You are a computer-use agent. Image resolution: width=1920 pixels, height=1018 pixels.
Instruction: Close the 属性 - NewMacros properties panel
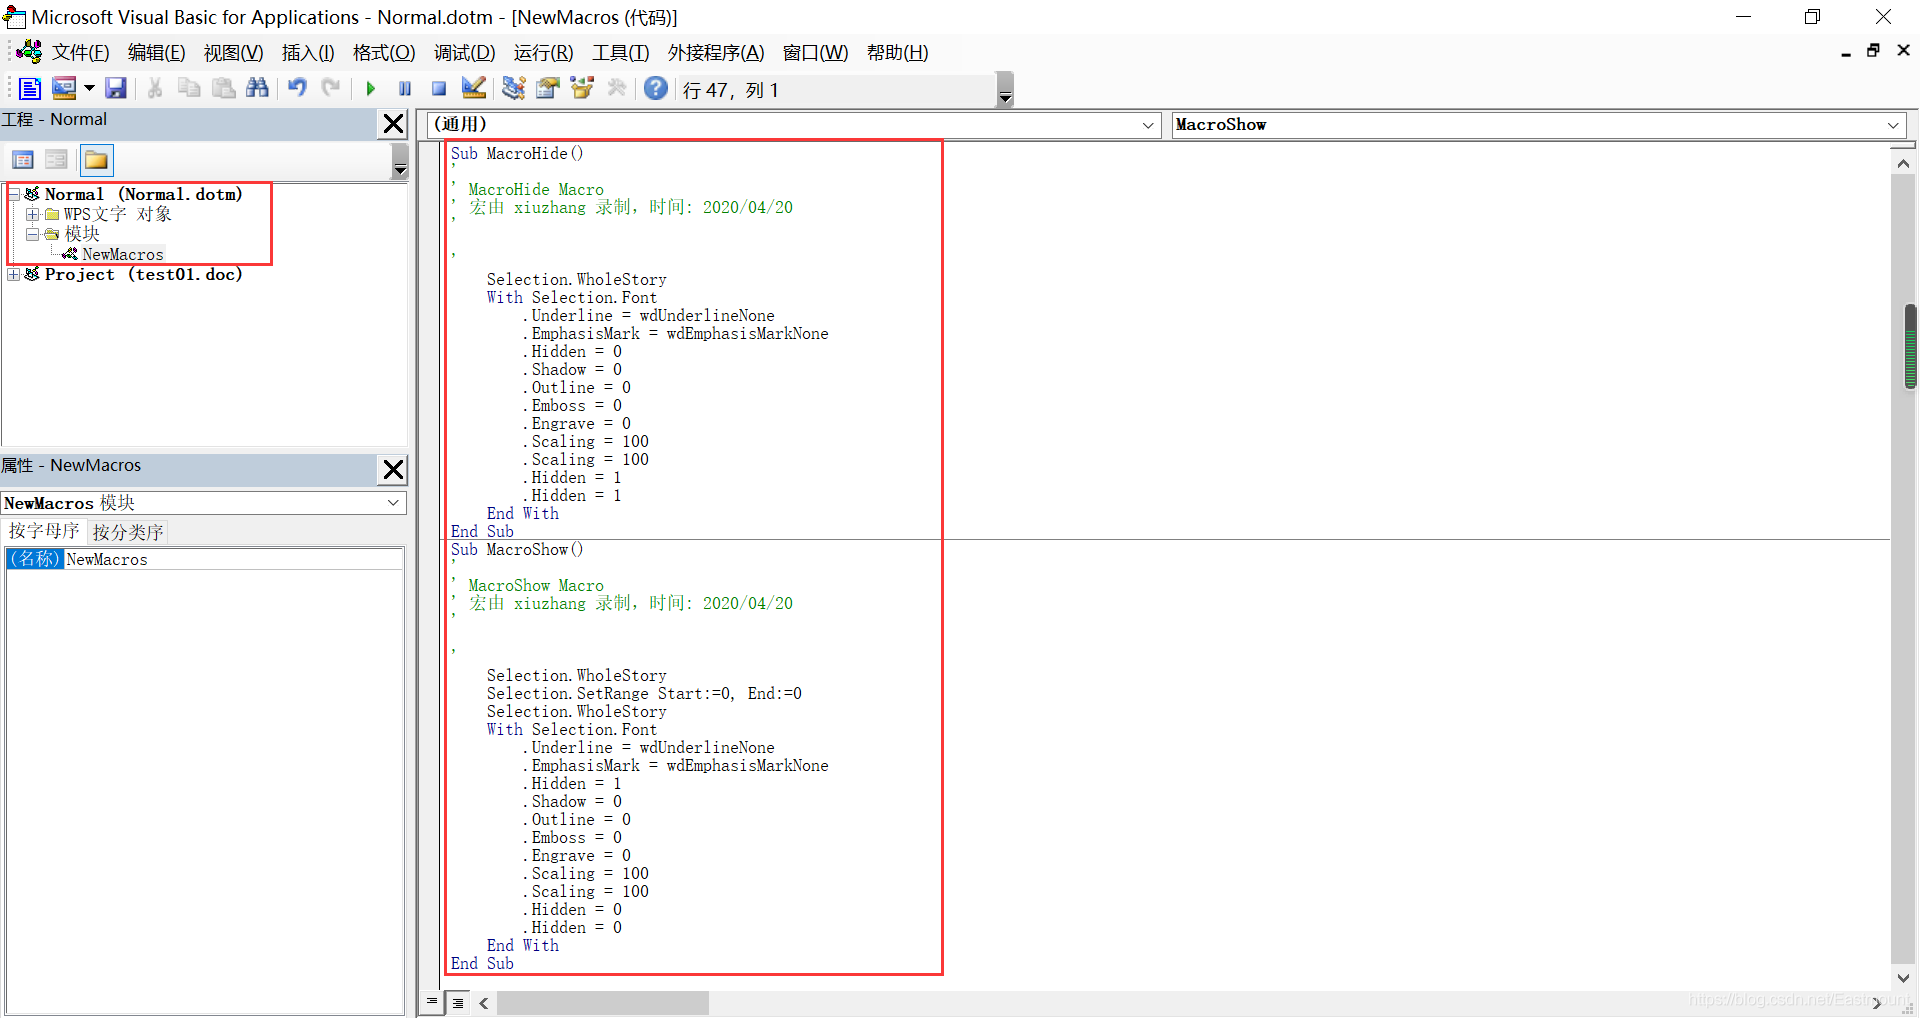point(394,469)
